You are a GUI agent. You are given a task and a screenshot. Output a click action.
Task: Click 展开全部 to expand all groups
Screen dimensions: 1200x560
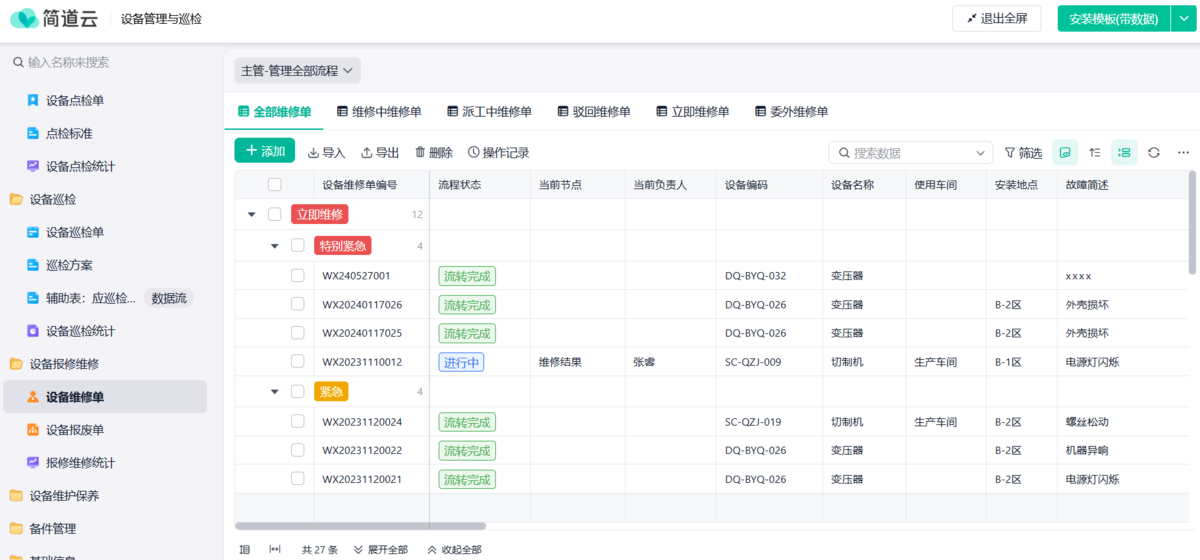[380, 550]
